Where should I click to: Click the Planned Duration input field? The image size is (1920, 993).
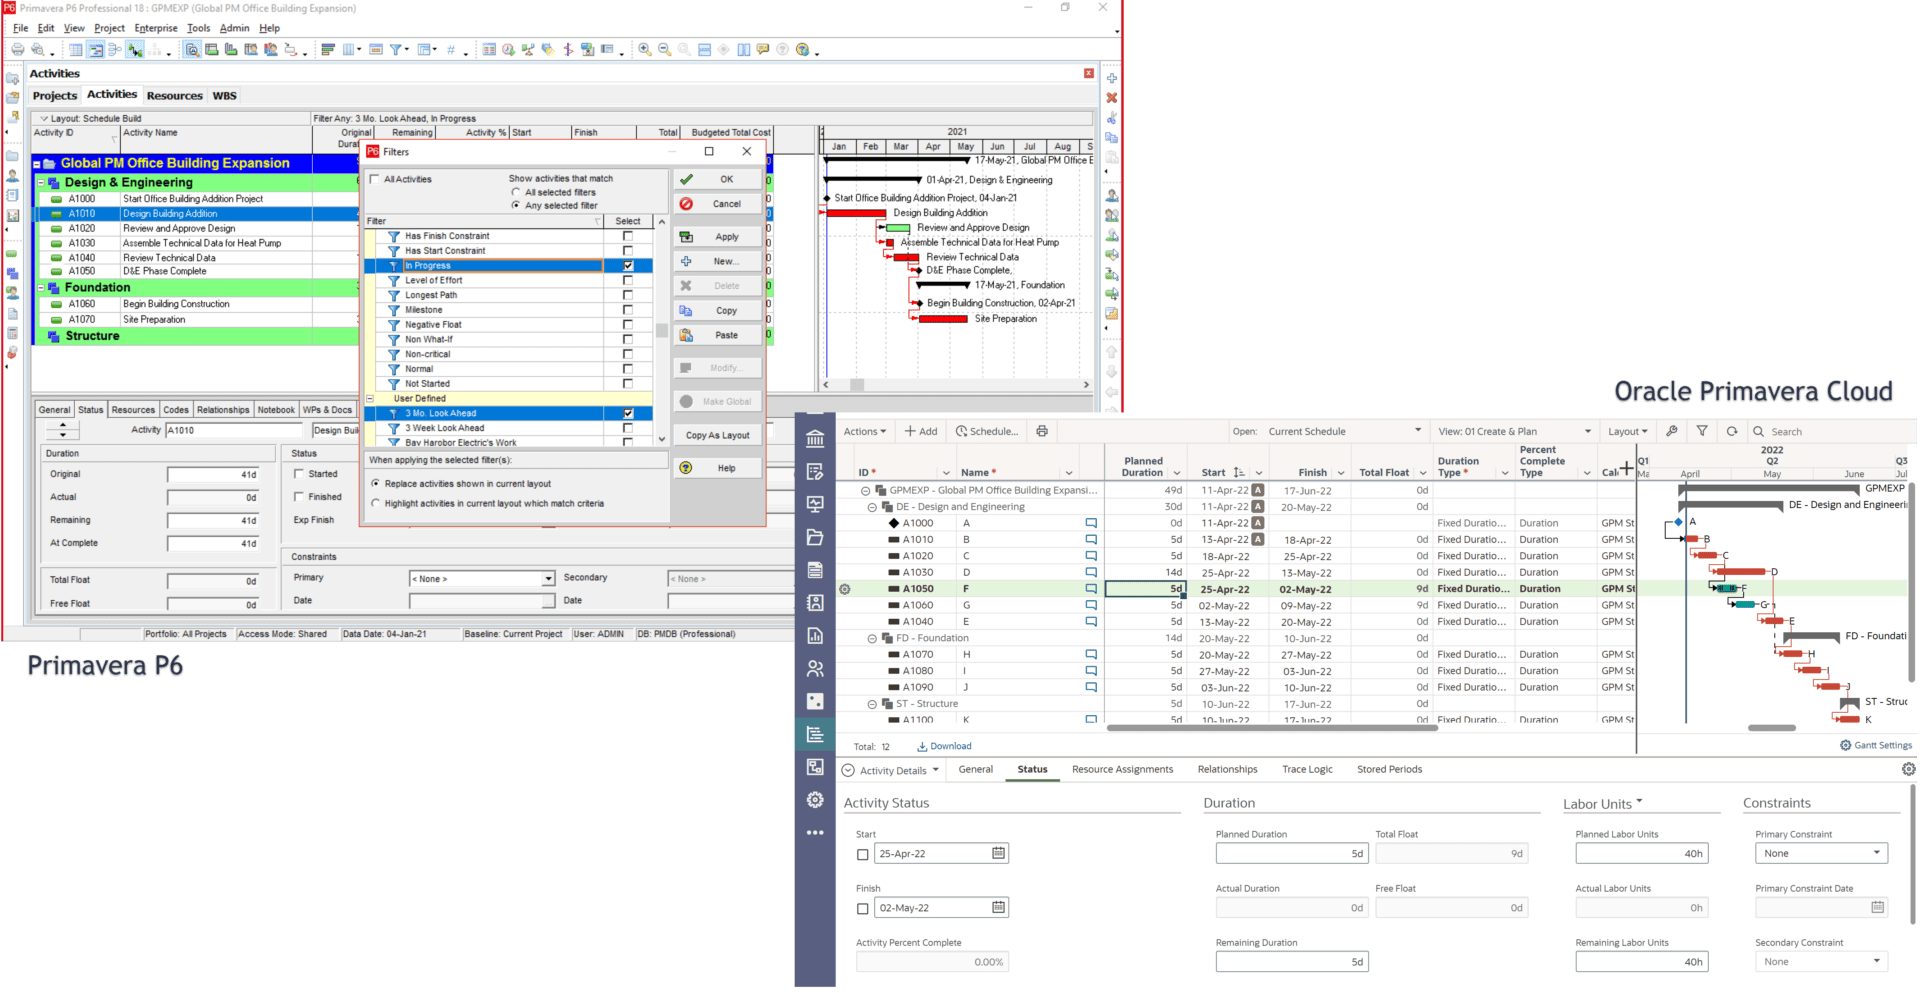point(1291,853)
